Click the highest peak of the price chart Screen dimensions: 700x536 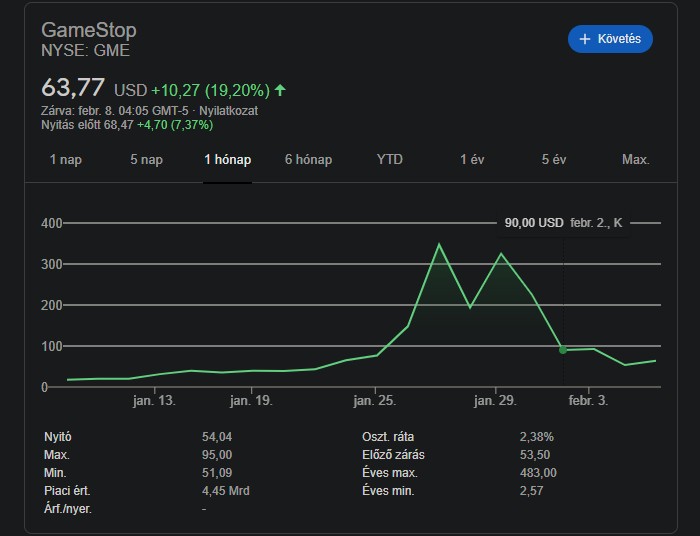438,244
